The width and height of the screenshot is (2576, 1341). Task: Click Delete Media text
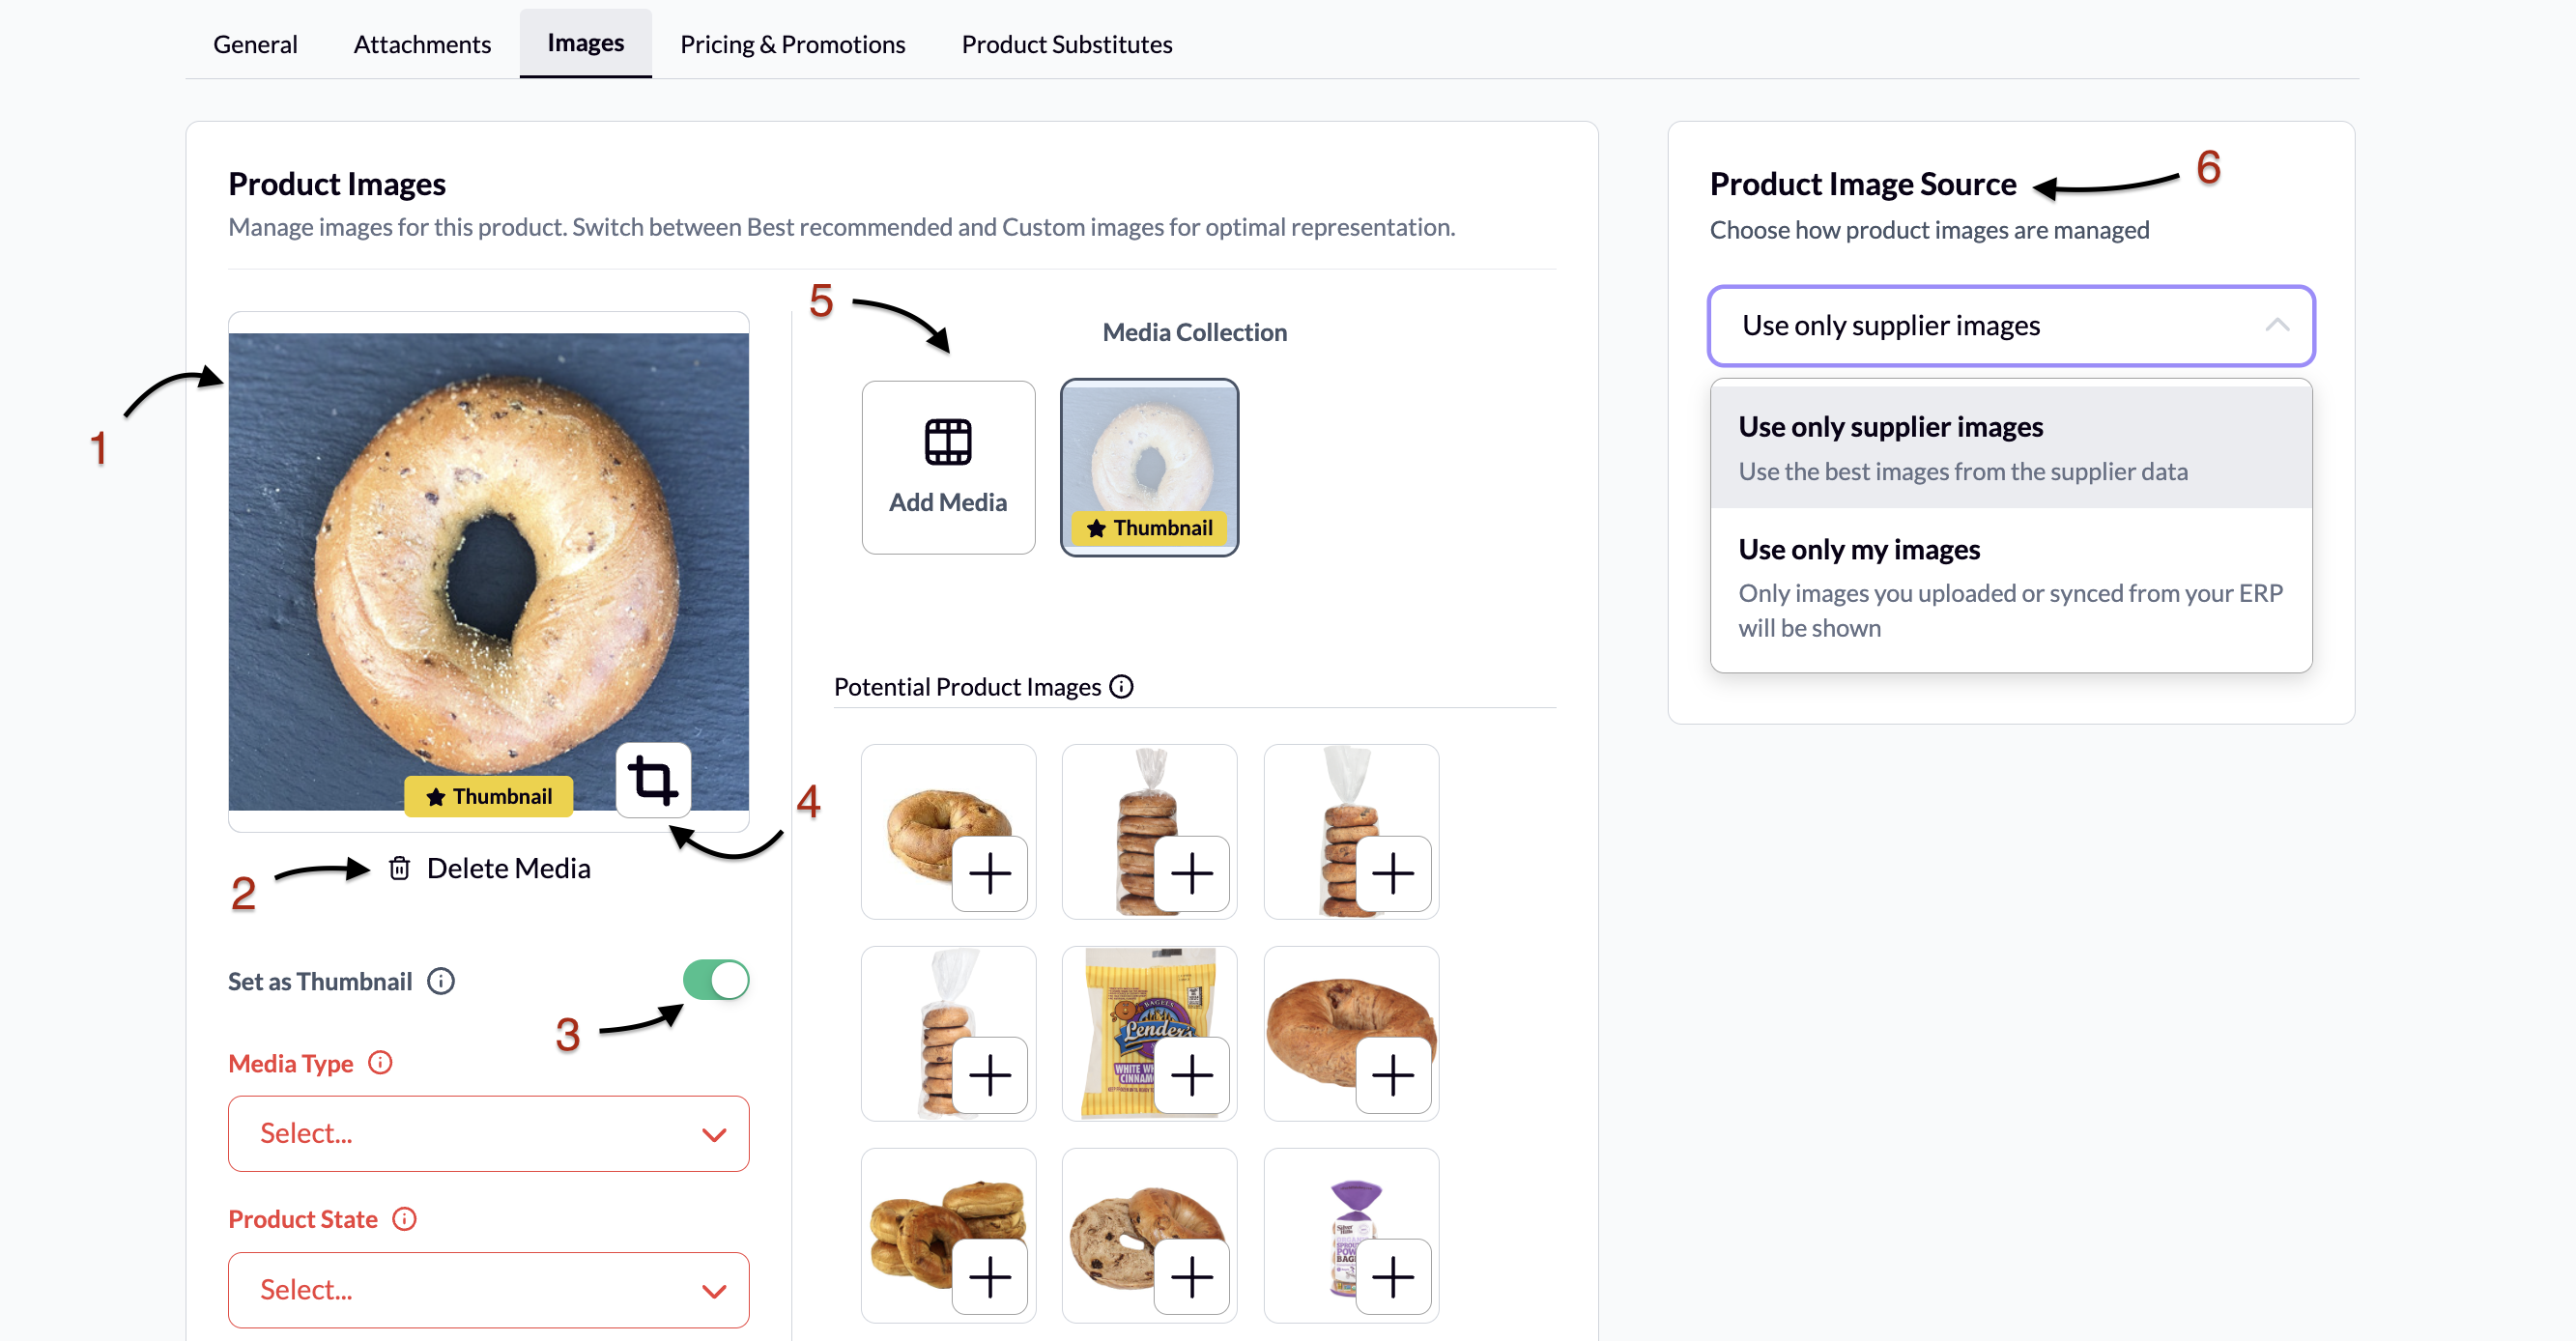[x=508, y=868]
